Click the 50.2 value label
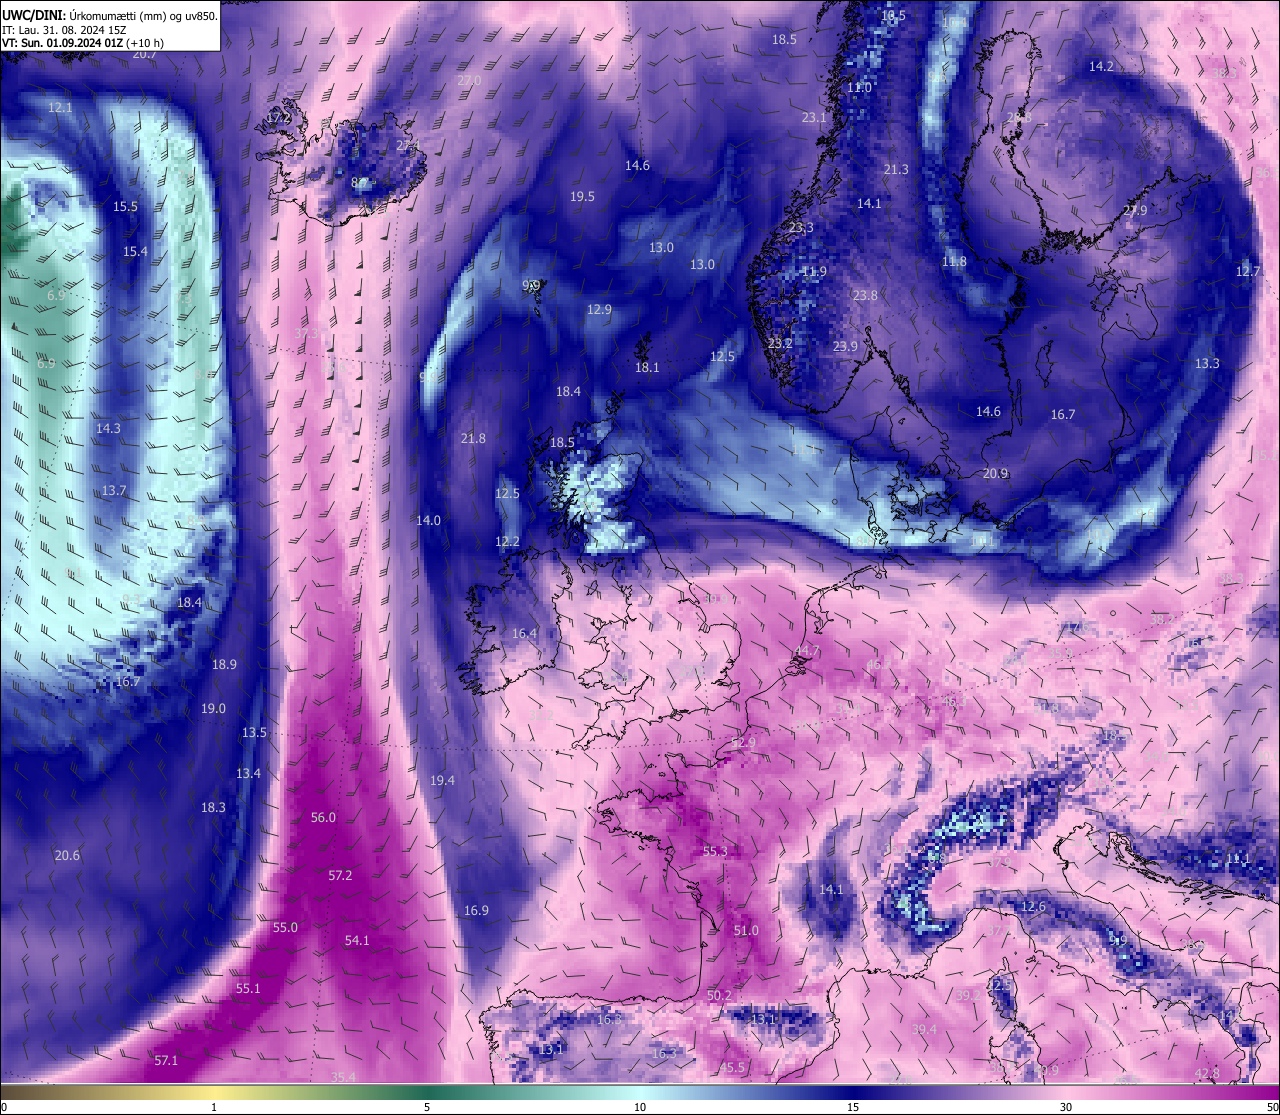1280x1115 pixels. point(719,995)
